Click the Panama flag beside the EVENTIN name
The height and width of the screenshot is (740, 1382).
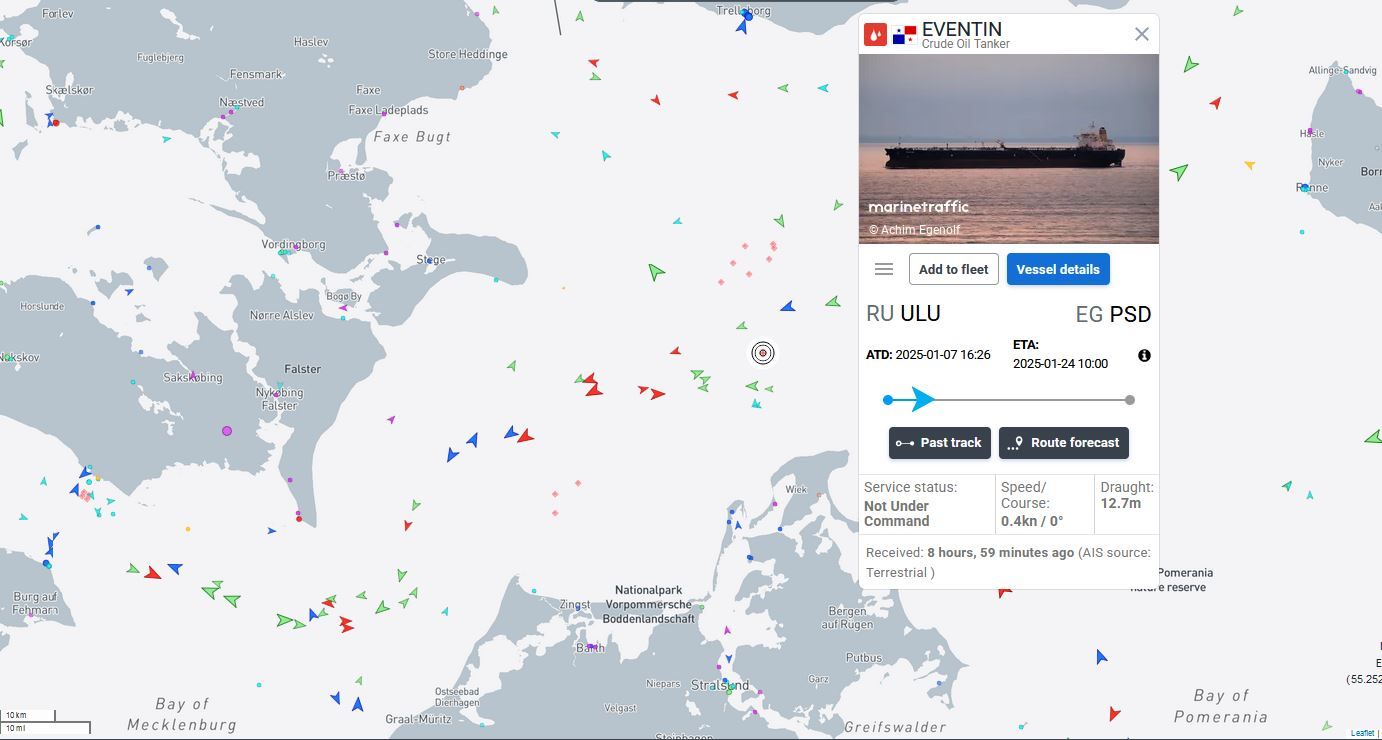coord(903,33)
